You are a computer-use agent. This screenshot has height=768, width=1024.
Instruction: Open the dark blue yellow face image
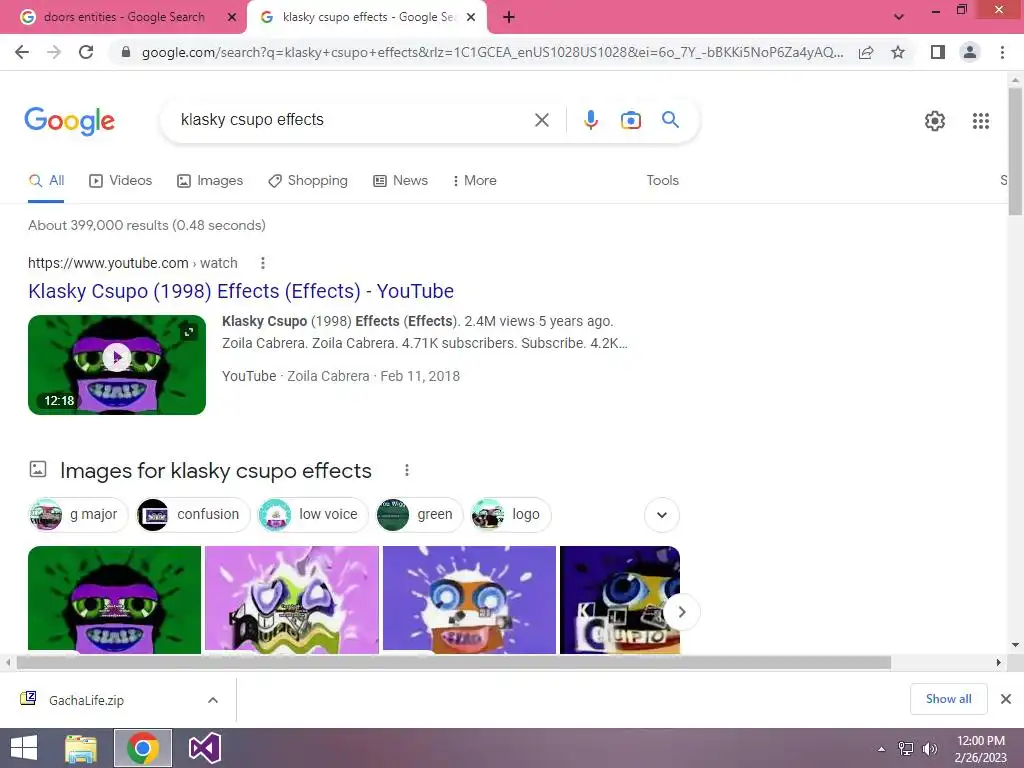(620, 600)
